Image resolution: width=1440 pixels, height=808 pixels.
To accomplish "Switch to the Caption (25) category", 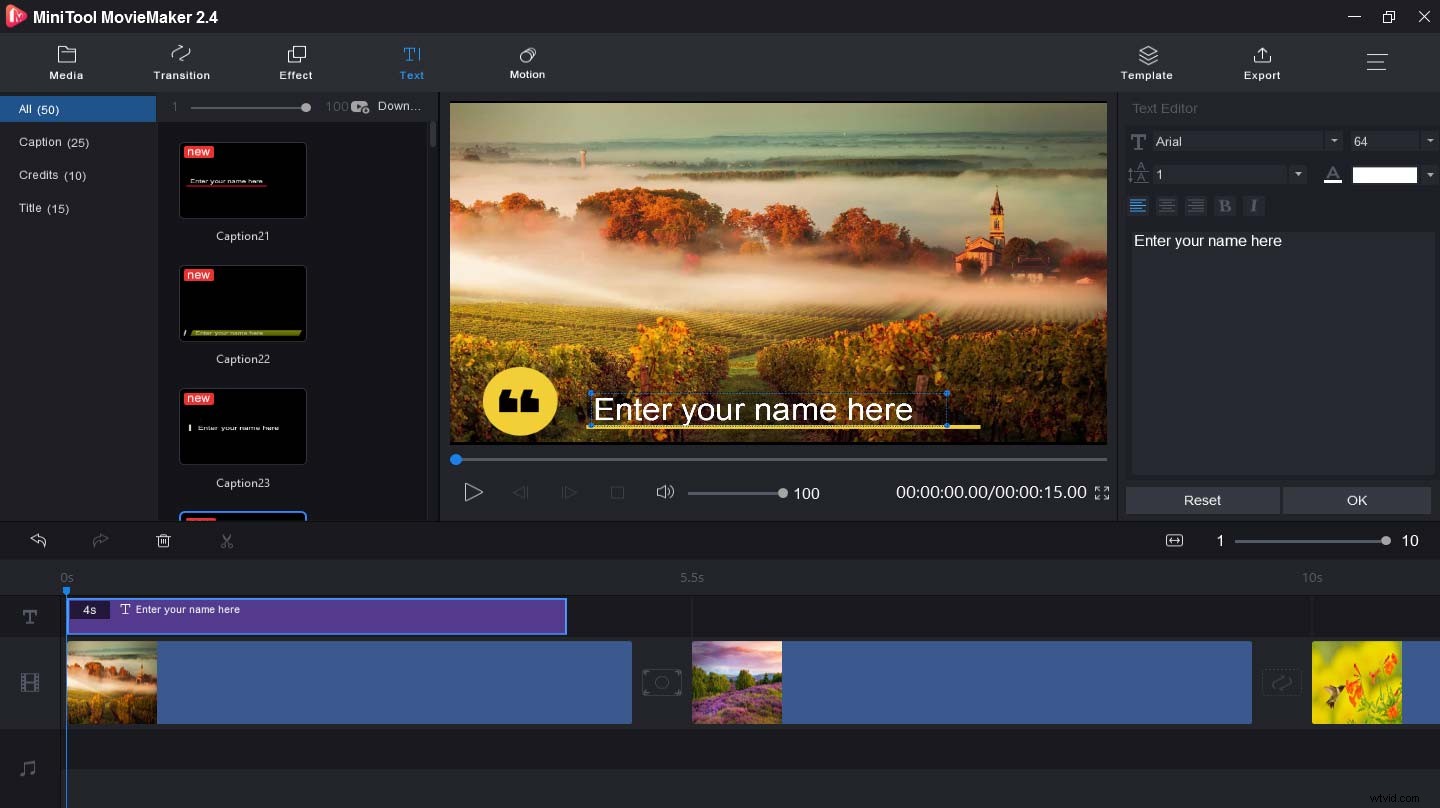I will click(54, 142).
